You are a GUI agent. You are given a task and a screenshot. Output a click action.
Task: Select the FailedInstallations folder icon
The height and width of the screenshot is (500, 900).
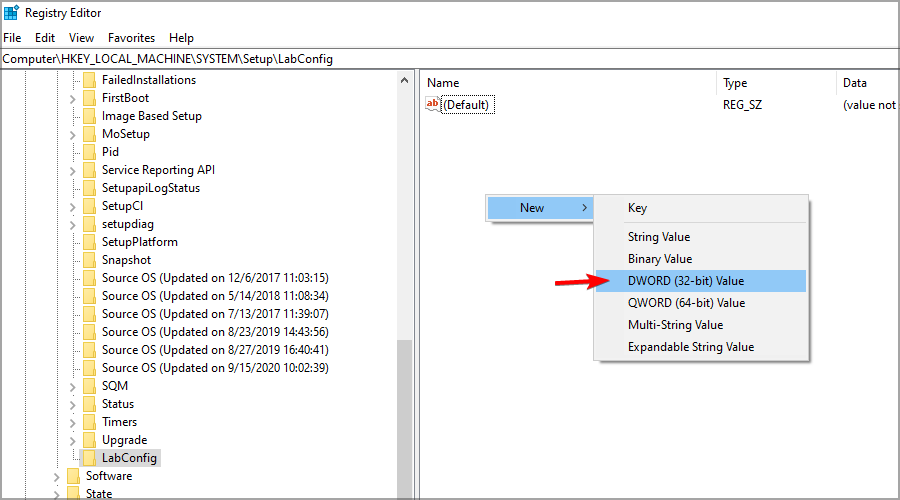[89, 80]
